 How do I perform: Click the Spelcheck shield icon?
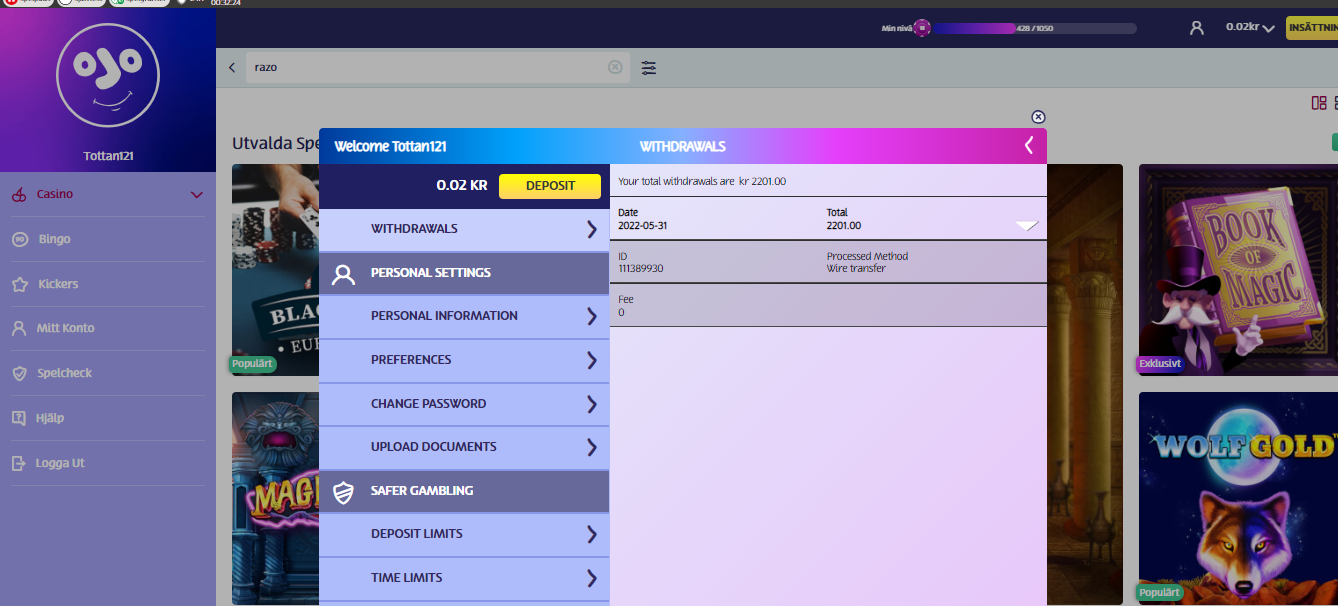[x=19, y=373]
